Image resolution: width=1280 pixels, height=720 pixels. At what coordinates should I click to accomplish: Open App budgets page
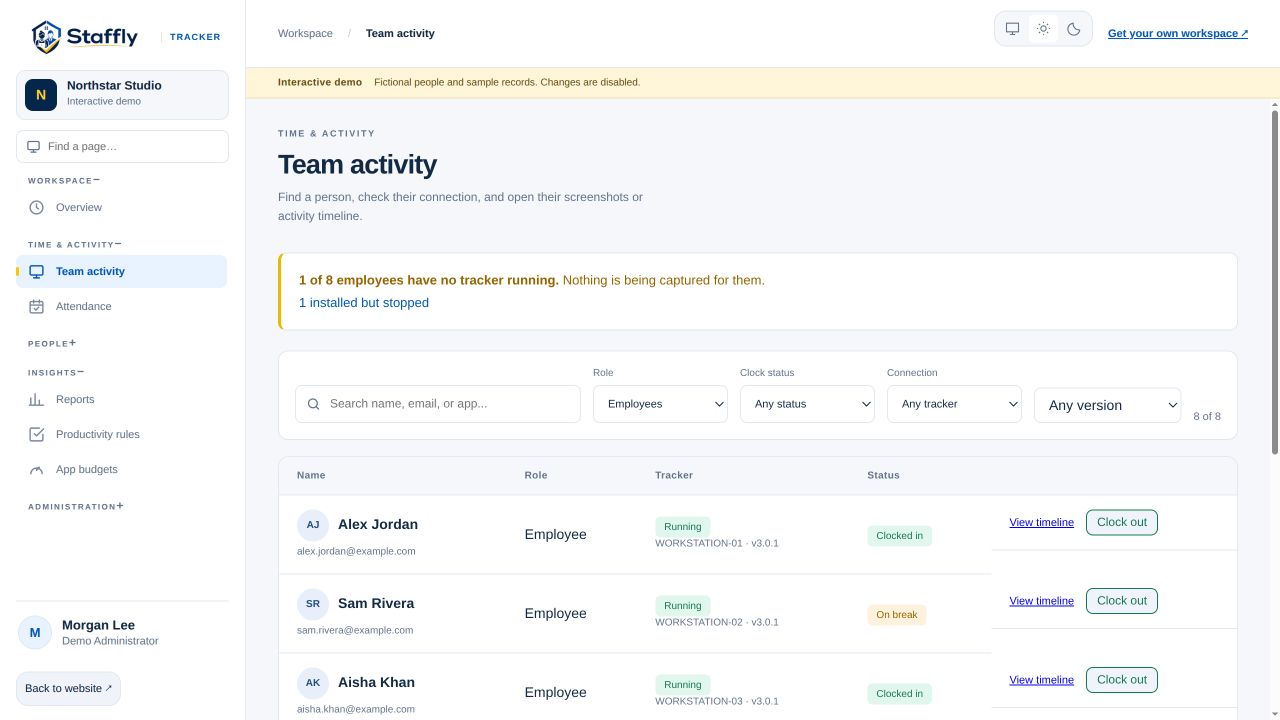pyautogui.click(x=121, y=469)
